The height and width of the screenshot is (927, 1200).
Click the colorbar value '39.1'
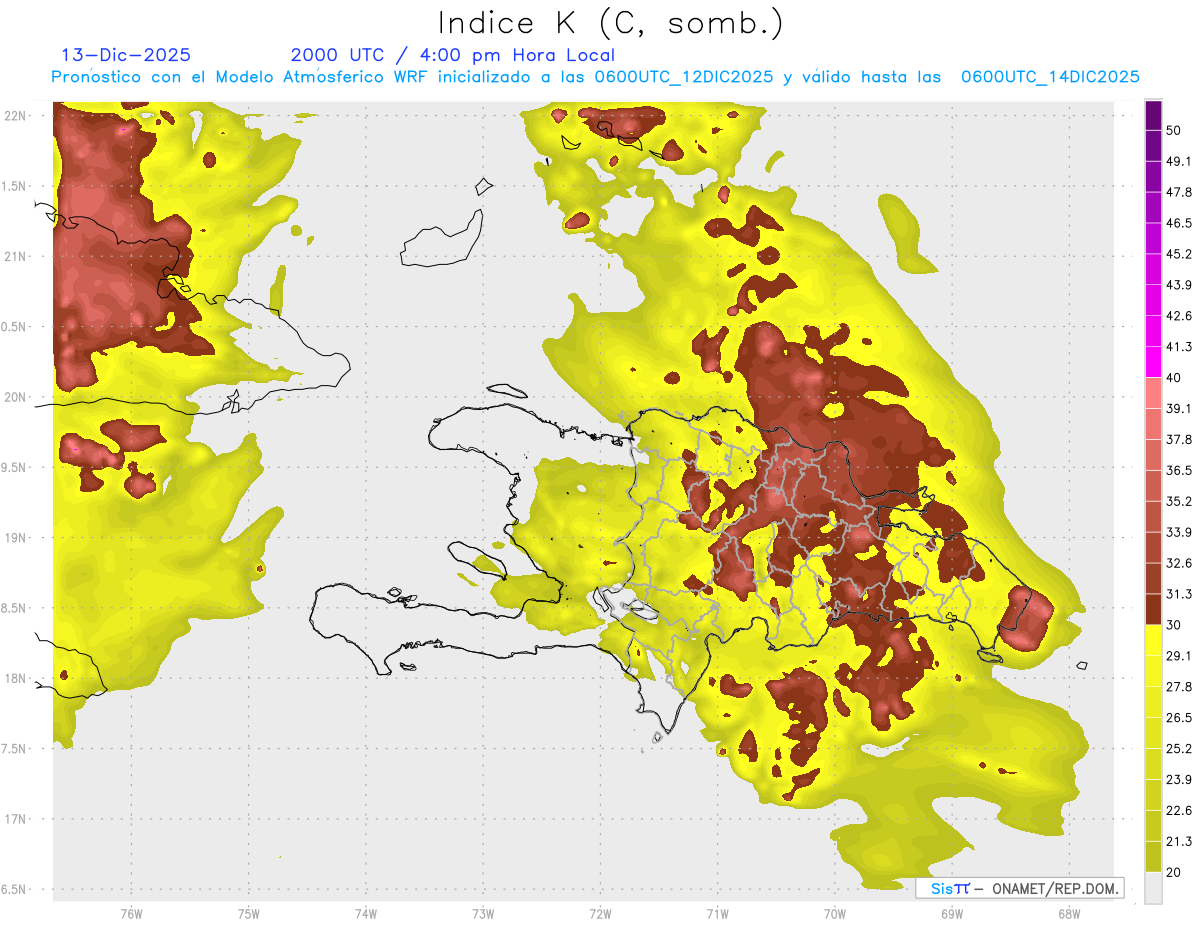(1179, 408)
